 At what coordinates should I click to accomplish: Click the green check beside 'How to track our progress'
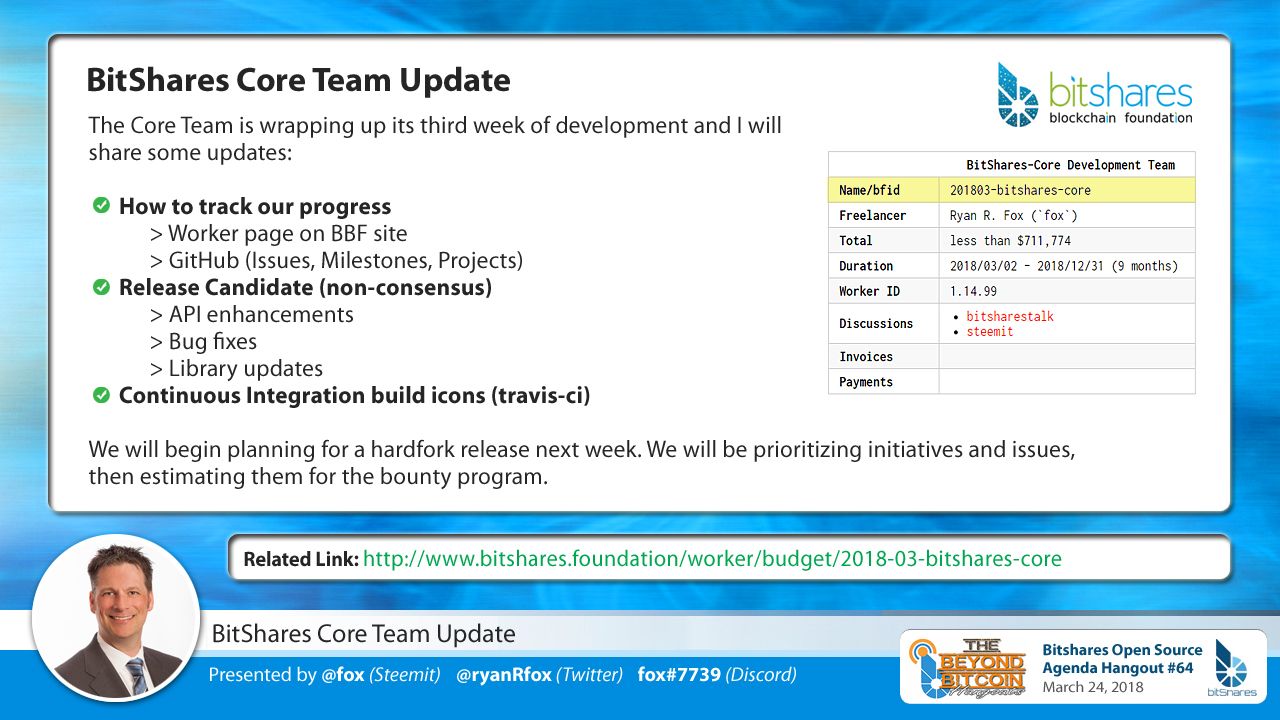click(101, 206)
